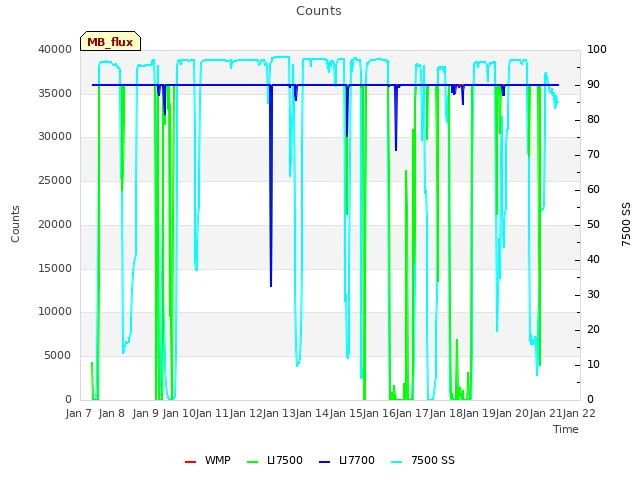Click the Jan 20 date tick
640x480 pixels.
513,414
